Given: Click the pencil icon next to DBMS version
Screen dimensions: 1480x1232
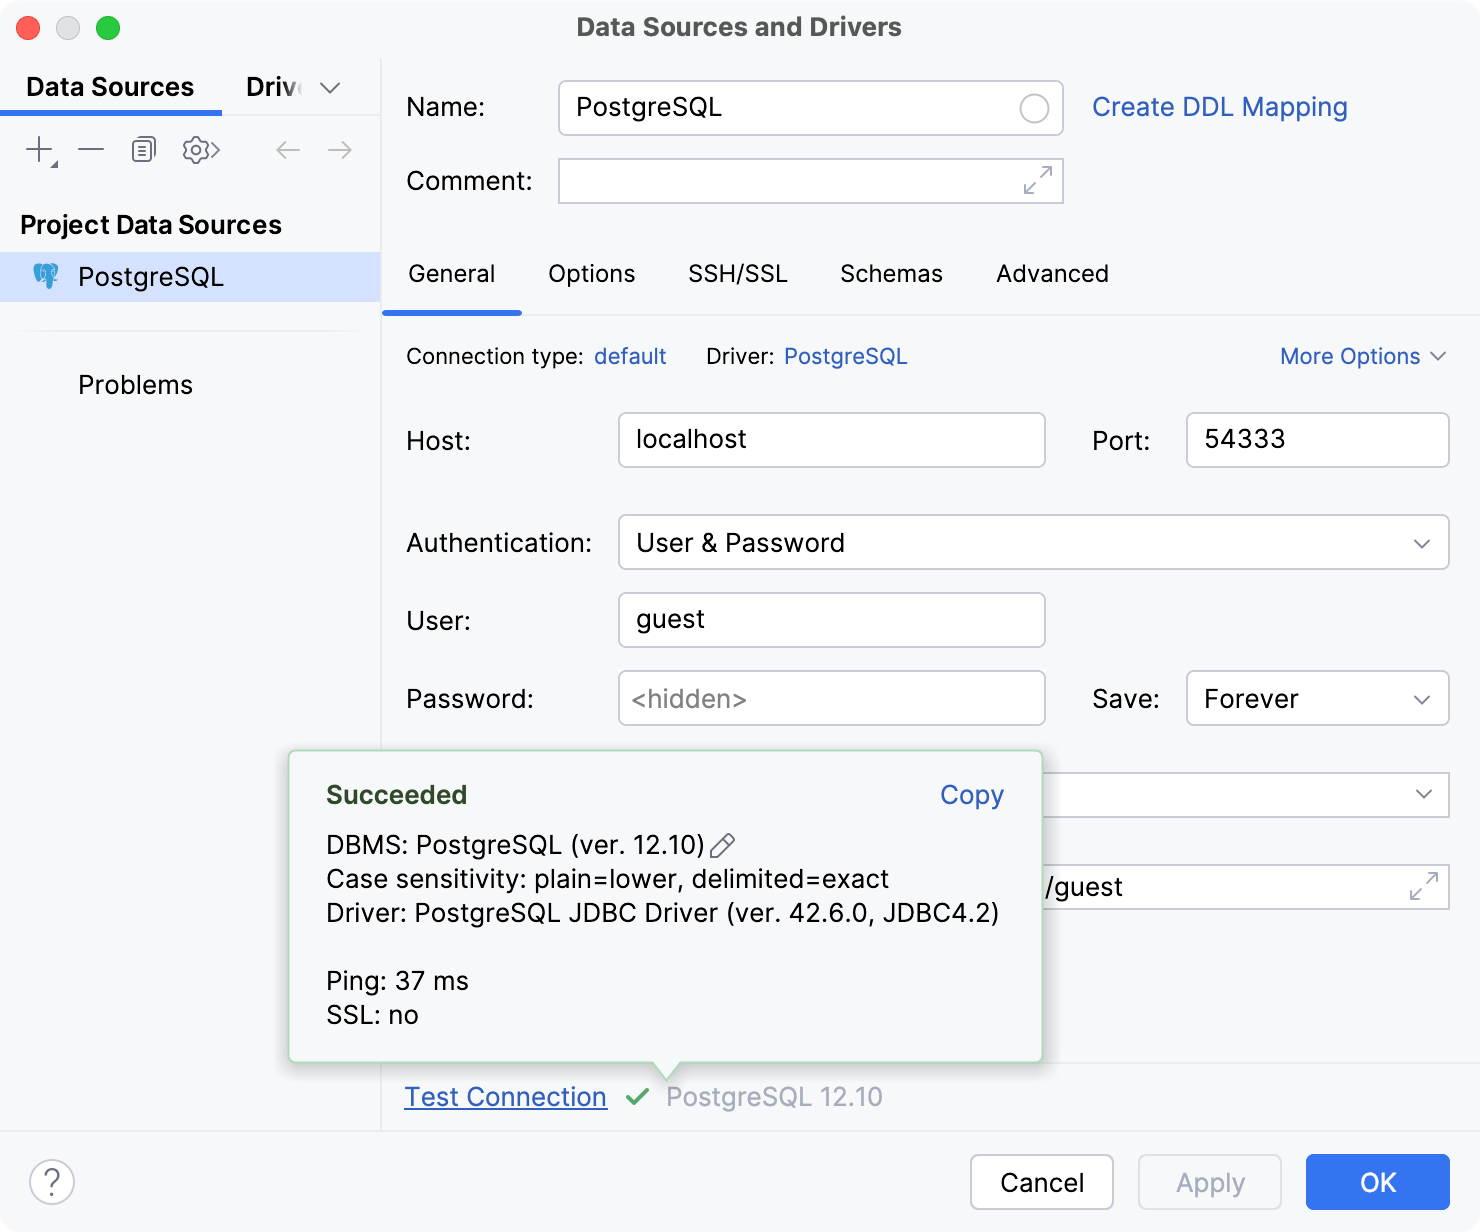Looking at the screenshot, I should coord(722,846).
